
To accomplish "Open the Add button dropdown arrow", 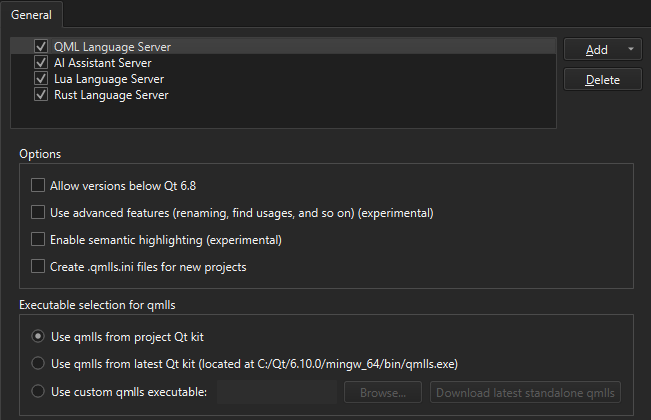I will [x=631, y=49].
